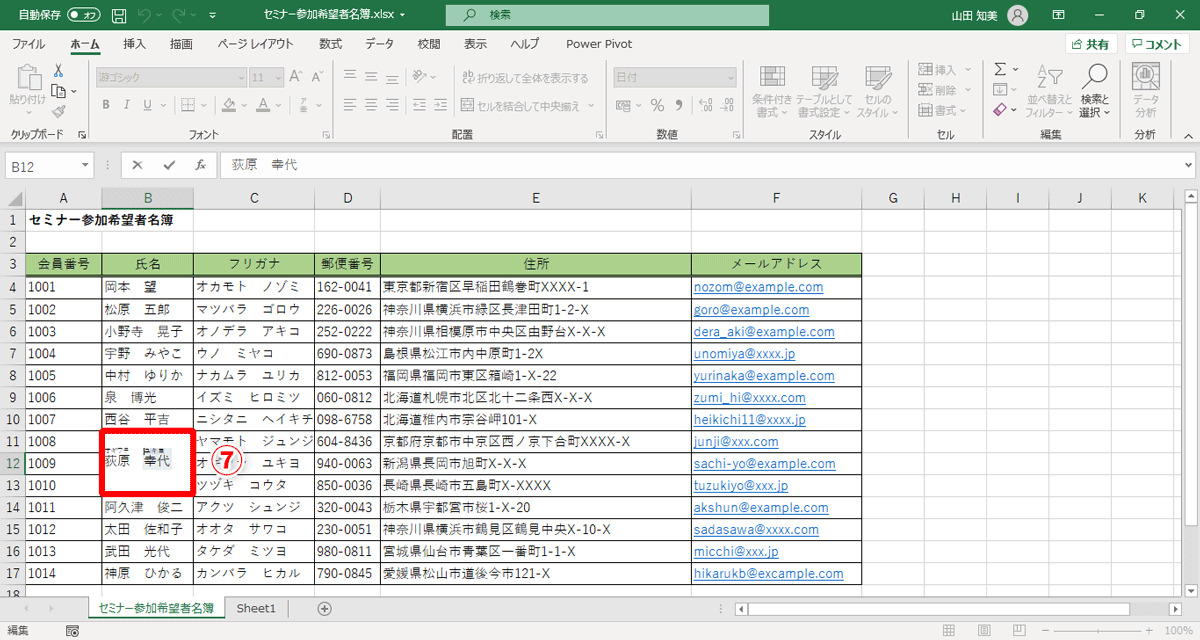Click the Save icon in title bar
This screenshot has height=640, width=1200.
[119, 16]
